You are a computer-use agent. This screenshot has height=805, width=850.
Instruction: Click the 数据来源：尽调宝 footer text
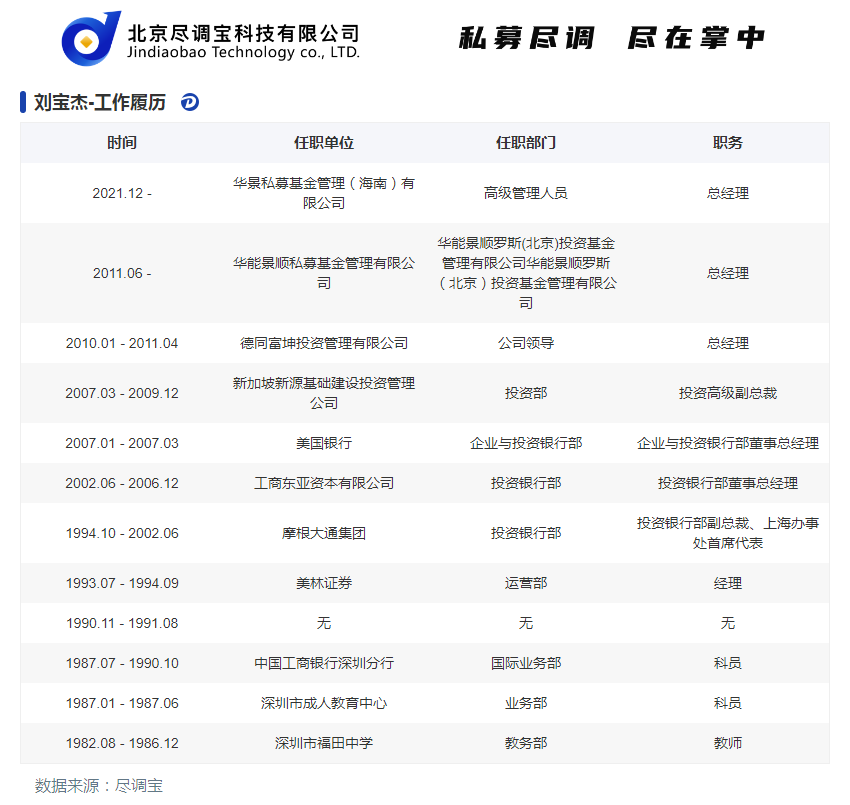[x=99, y=785]
